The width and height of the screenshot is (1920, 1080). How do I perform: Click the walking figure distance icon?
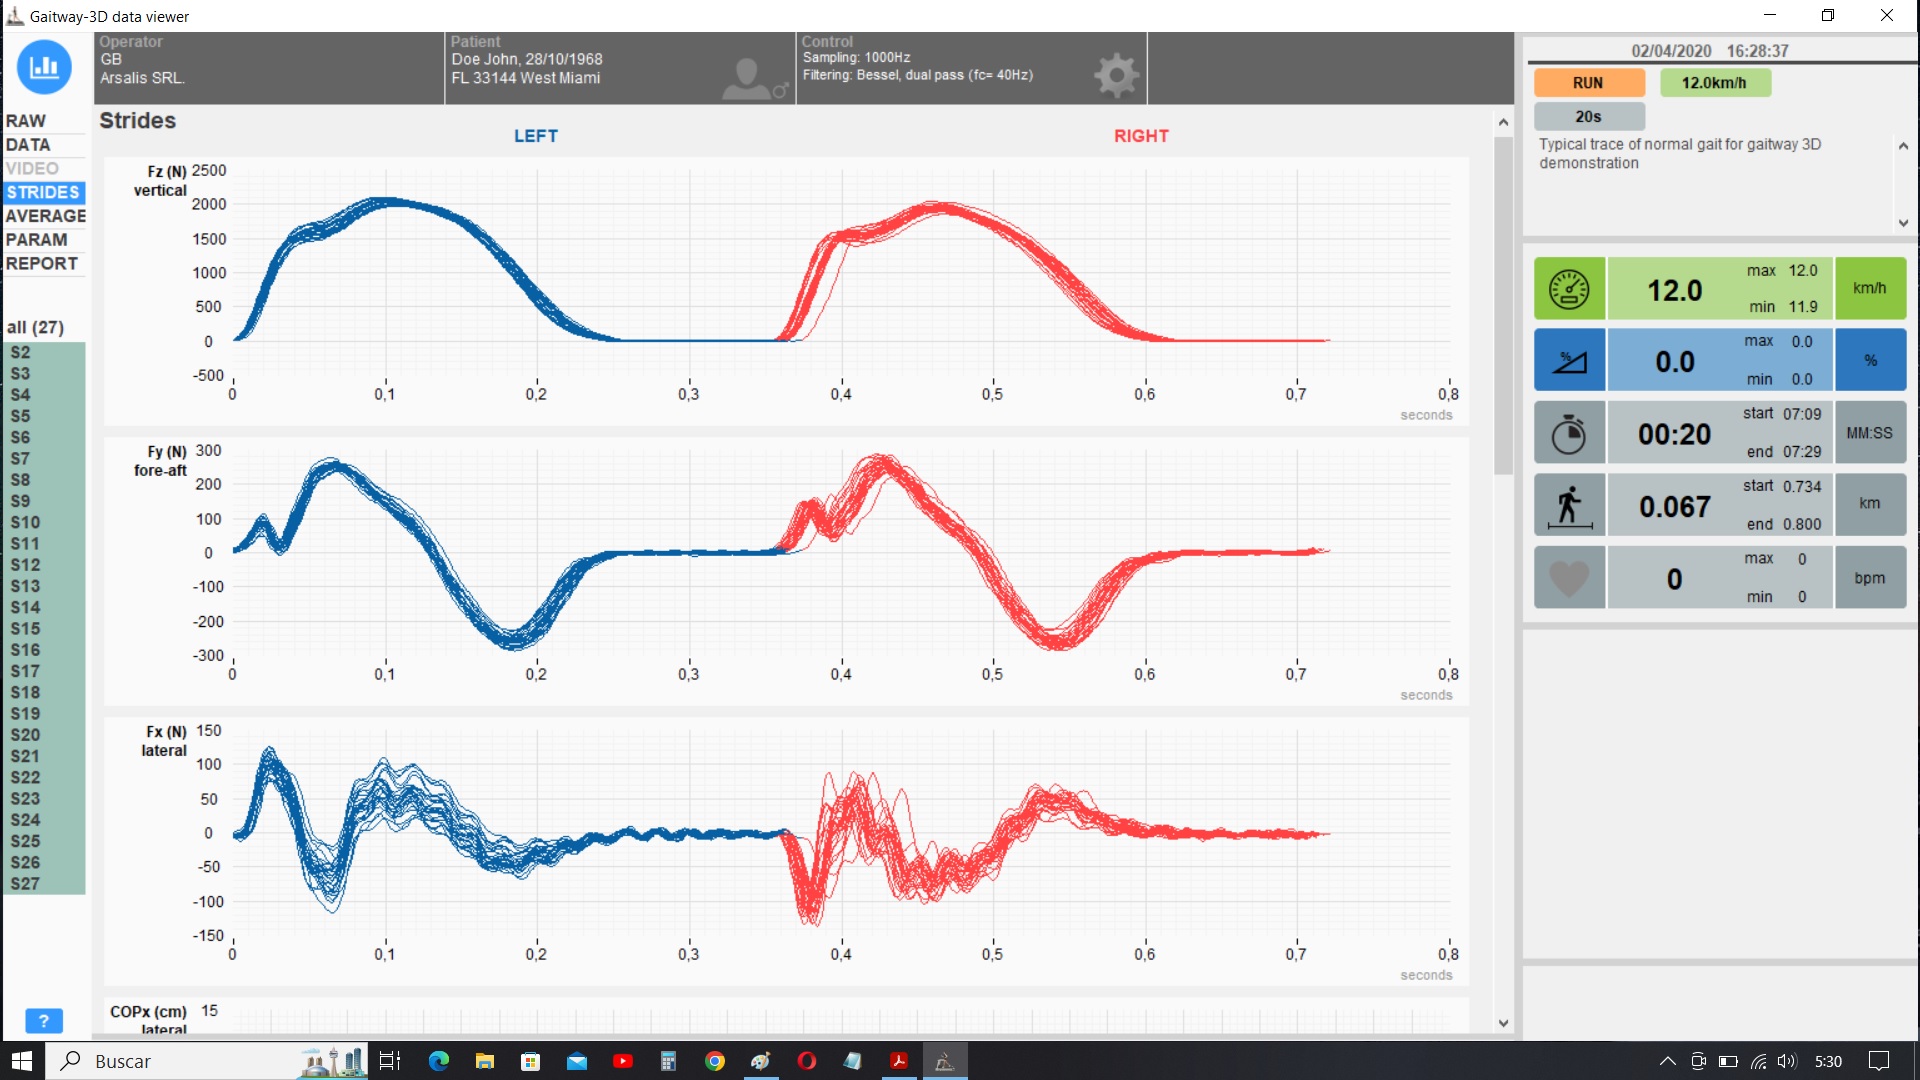point(1569,506)
